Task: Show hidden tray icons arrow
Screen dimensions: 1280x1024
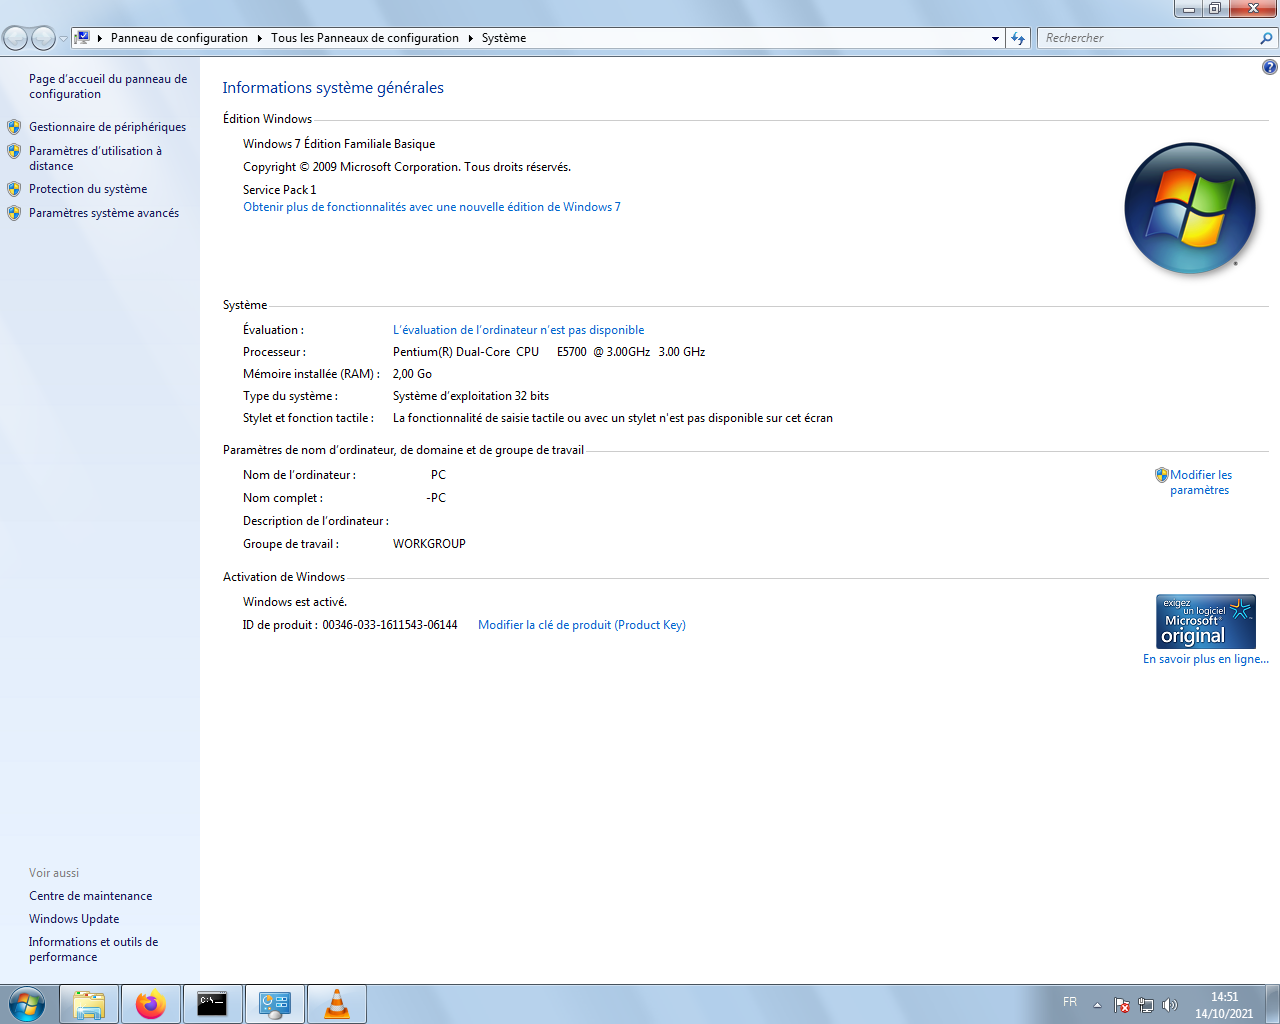Action: [1097, 1005]
